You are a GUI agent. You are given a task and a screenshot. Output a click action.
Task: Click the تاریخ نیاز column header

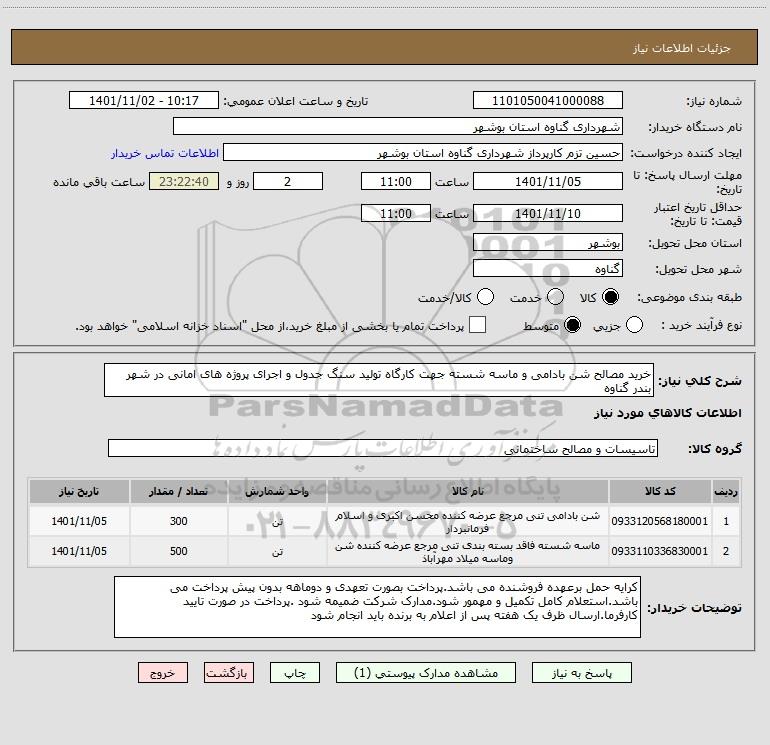pyautogui.click(x=79, y=491)
